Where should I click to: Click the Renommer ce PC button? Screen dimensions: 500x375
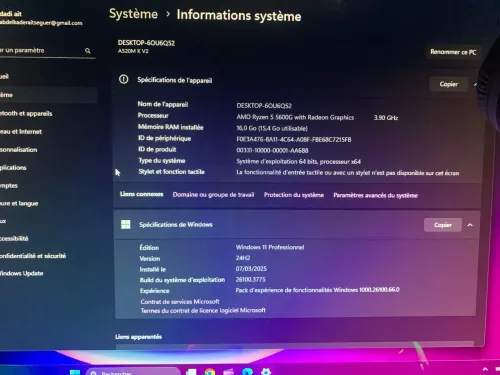point(453,52)
